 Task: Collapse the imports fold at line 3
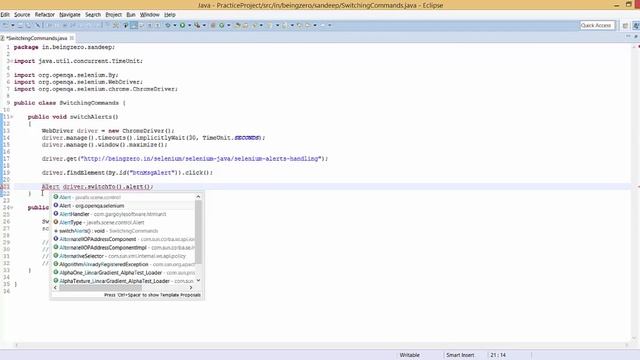(11, 61)
